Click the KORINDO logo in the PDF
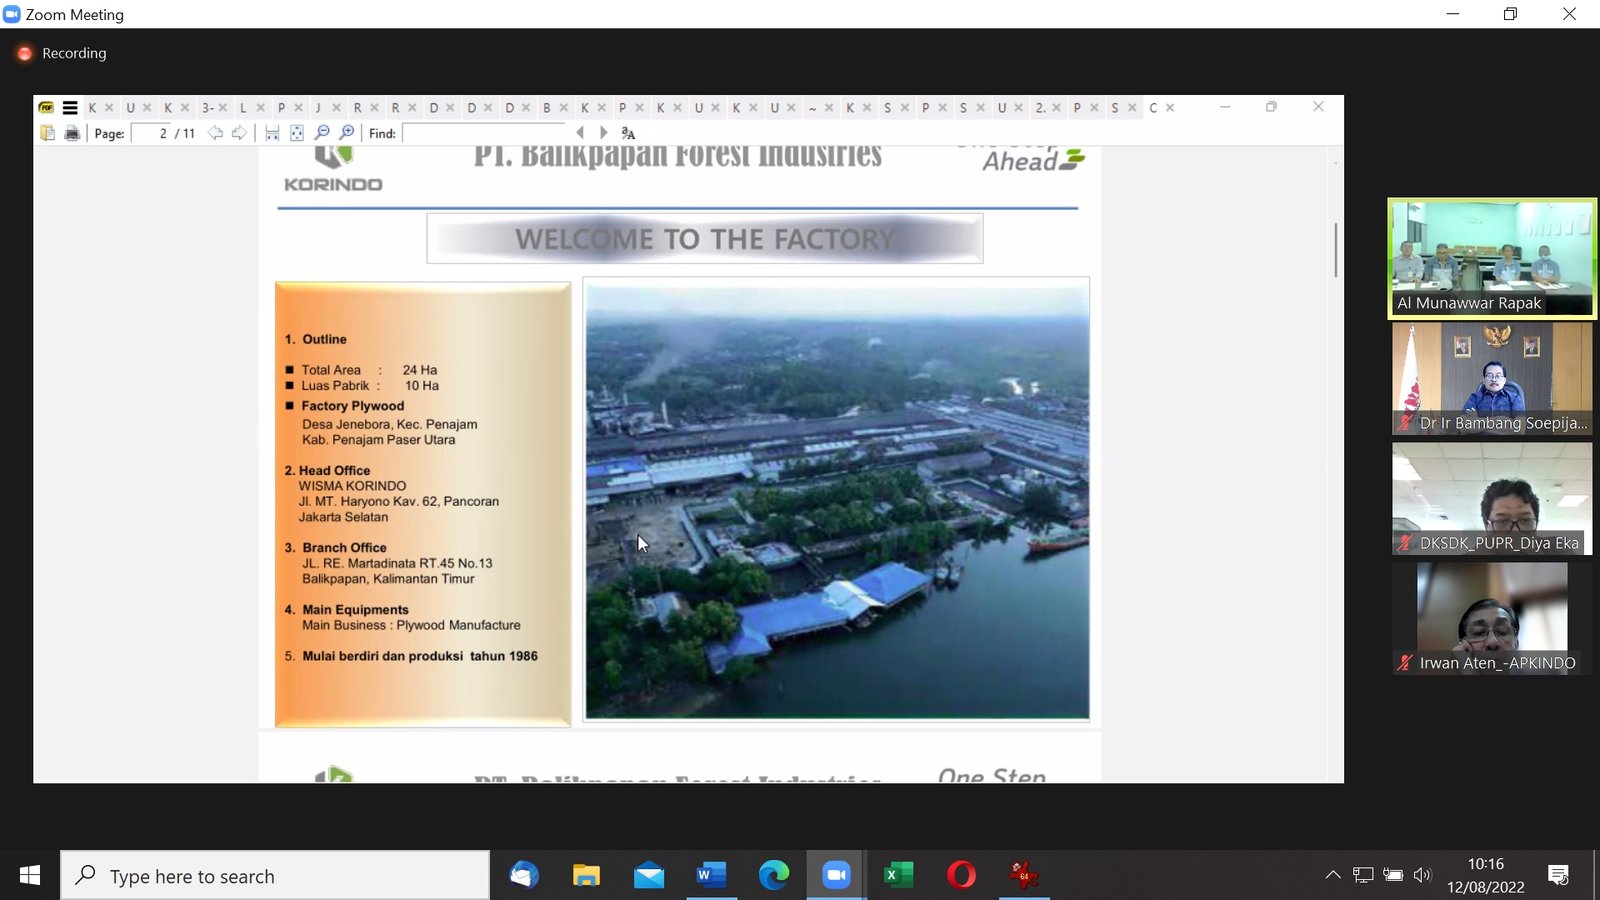 coord(333,170)
